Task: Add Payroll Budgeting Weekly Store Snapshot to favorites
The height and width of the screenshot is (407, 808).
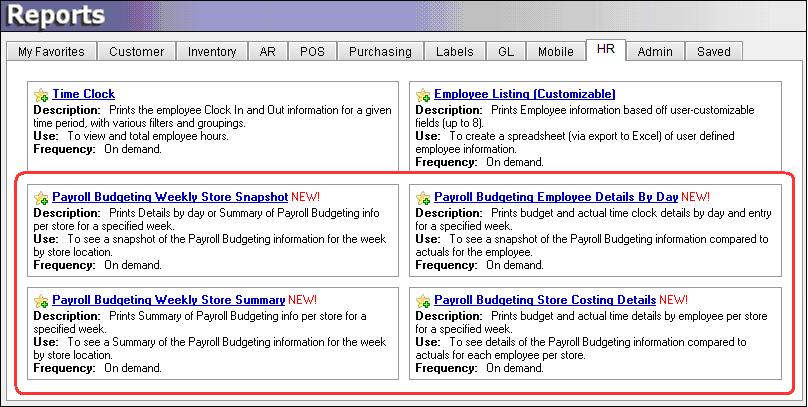Action: tap(41, 198)
